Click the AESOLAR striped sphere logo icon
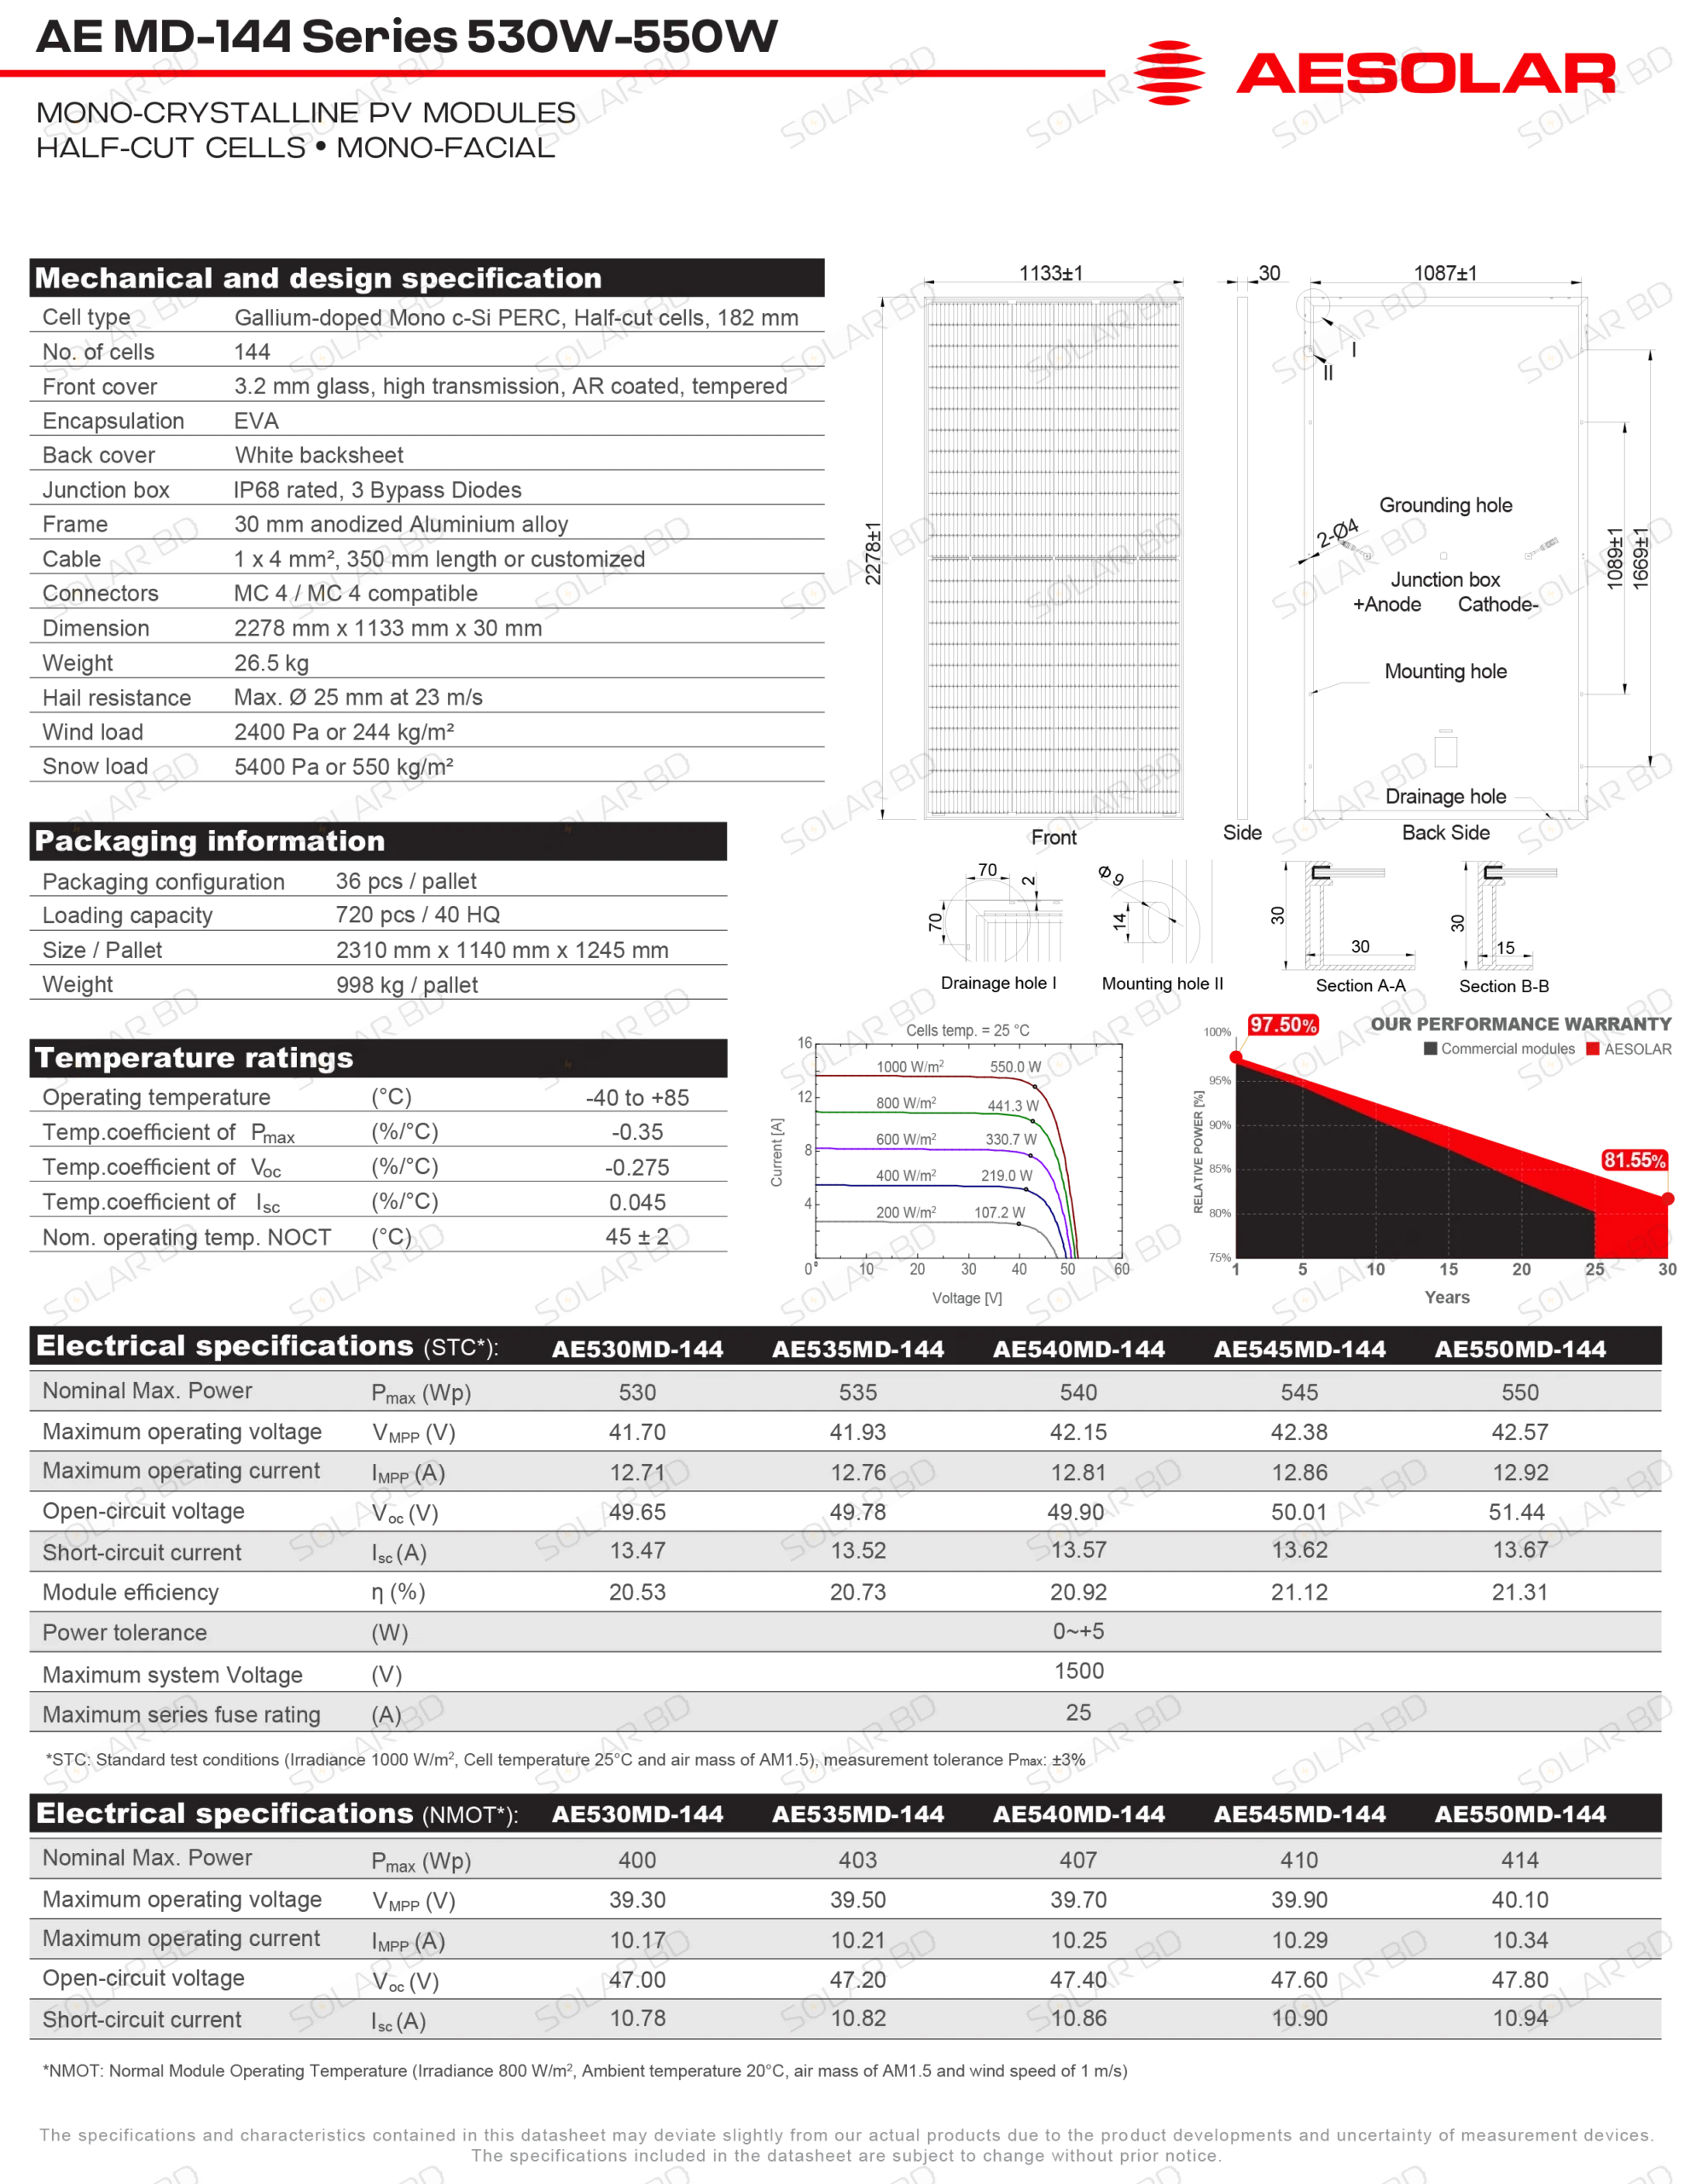This screenshot has width=1696, height=2184. (1169, 73)
